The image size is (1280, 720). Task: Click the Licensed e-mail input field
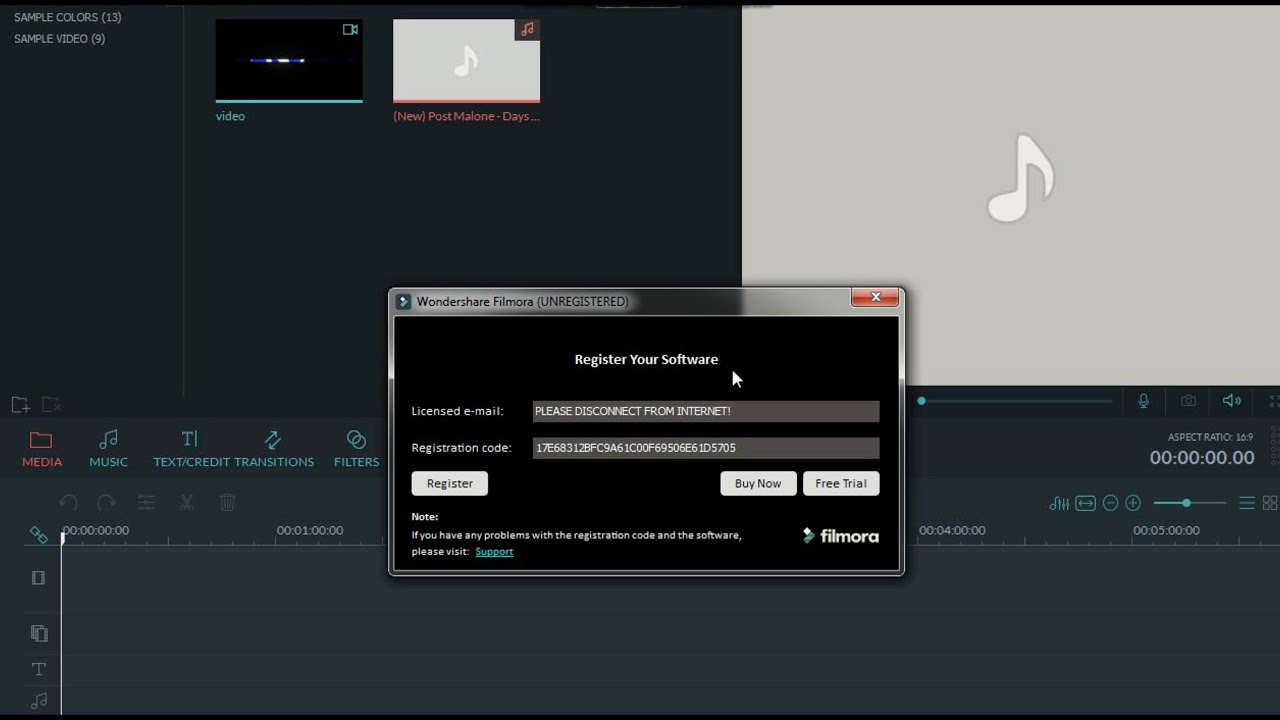tap(706, 411)
